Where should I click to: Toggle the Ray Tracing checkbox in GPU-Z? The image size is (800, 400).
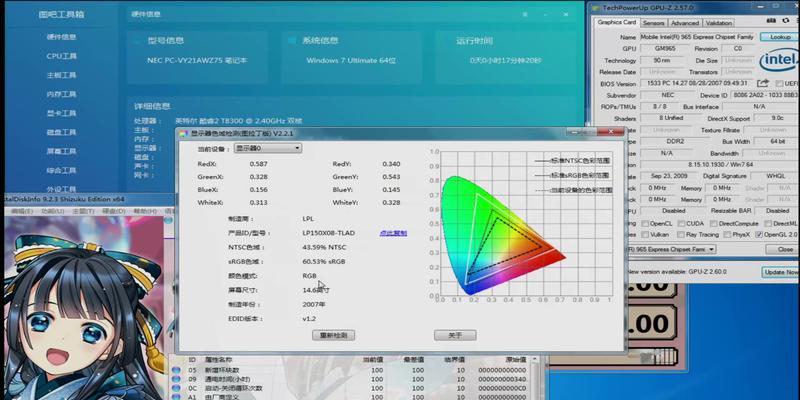[x=681, y=235]
